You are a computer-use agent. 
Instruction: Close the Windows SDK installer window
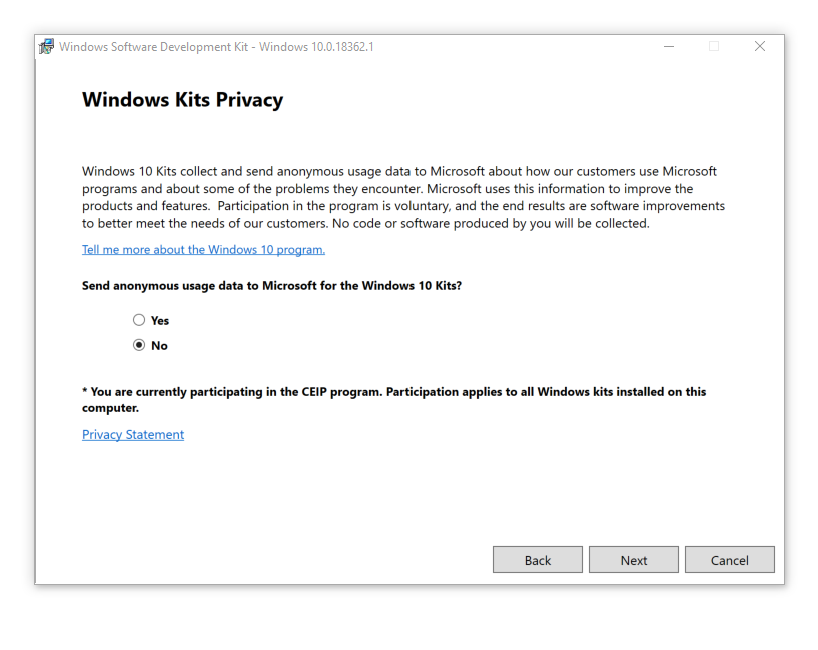click(760, 47)
